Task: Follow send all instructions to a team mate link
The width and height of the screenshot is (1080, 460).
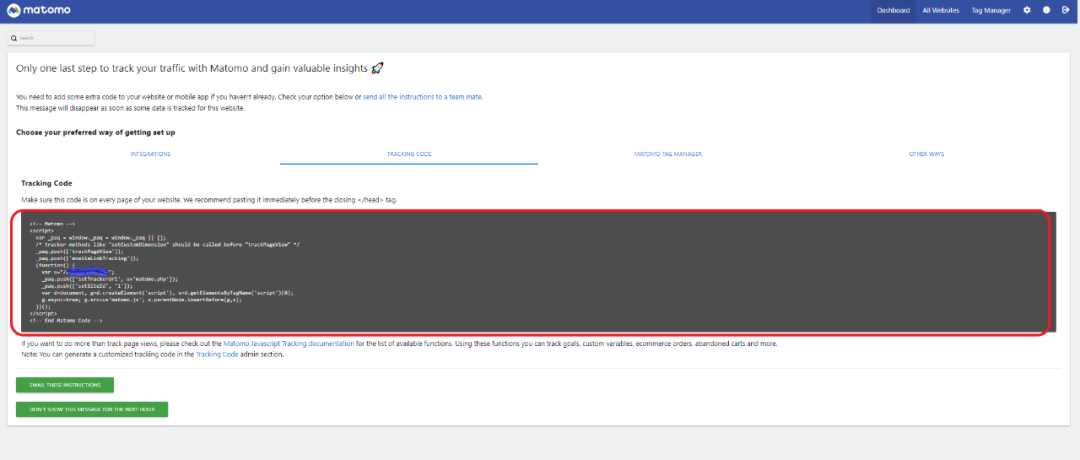Action: click(423, 97)
